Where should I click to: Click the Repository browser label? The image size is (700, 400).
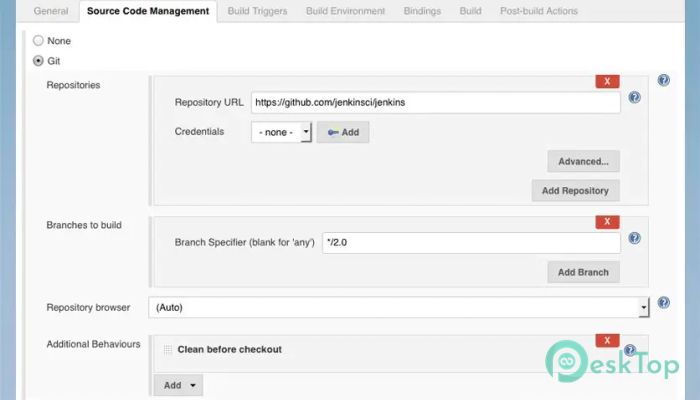pos(88,308)
